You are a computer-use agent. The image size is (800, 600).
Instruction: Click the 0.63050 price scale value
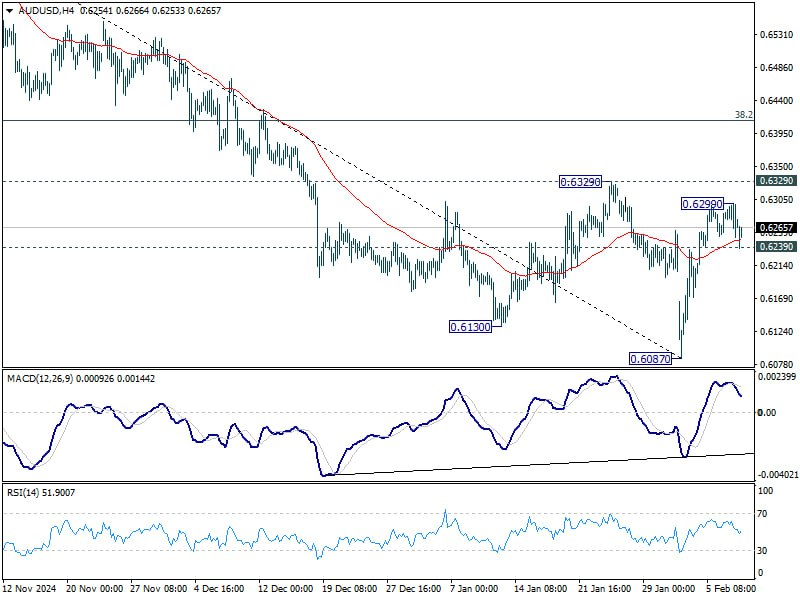tap(777, 199)
